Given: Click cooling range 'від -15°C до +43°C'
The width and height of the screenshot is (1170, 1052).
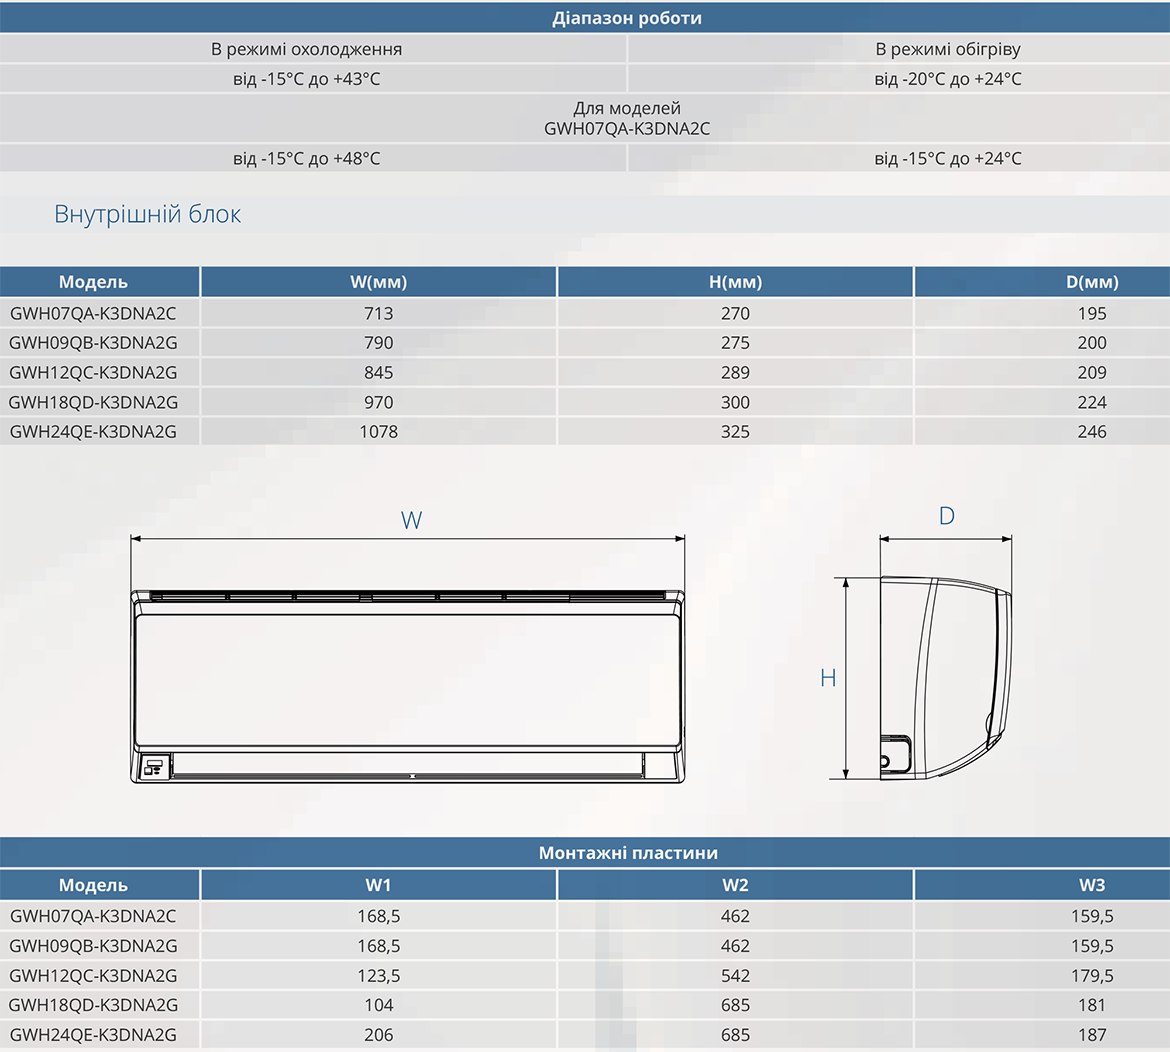Looking at the screenshot, I should click(307, 79).
